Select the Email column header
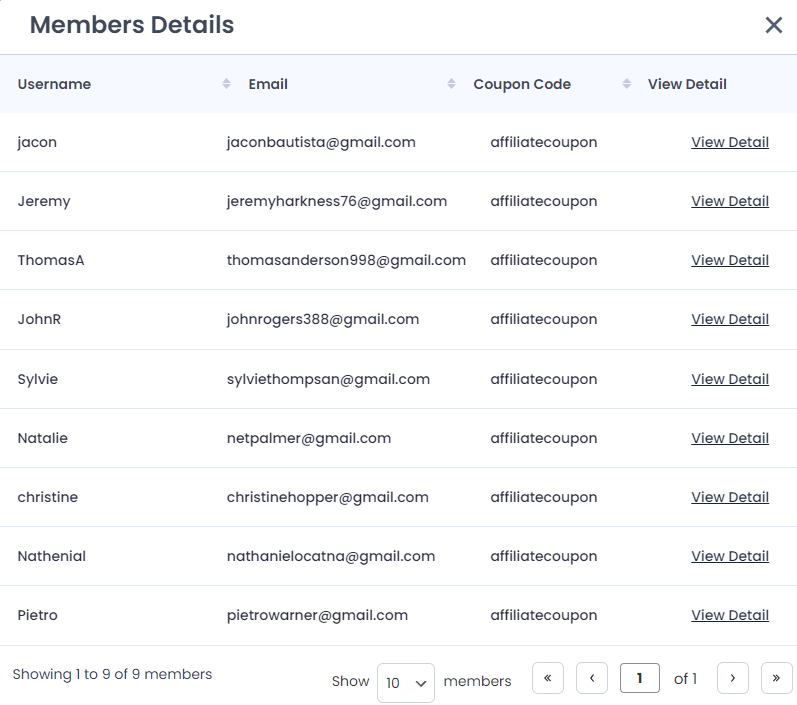Image resolution: width=797 pixels, height=705 pixels. point(268,84)
